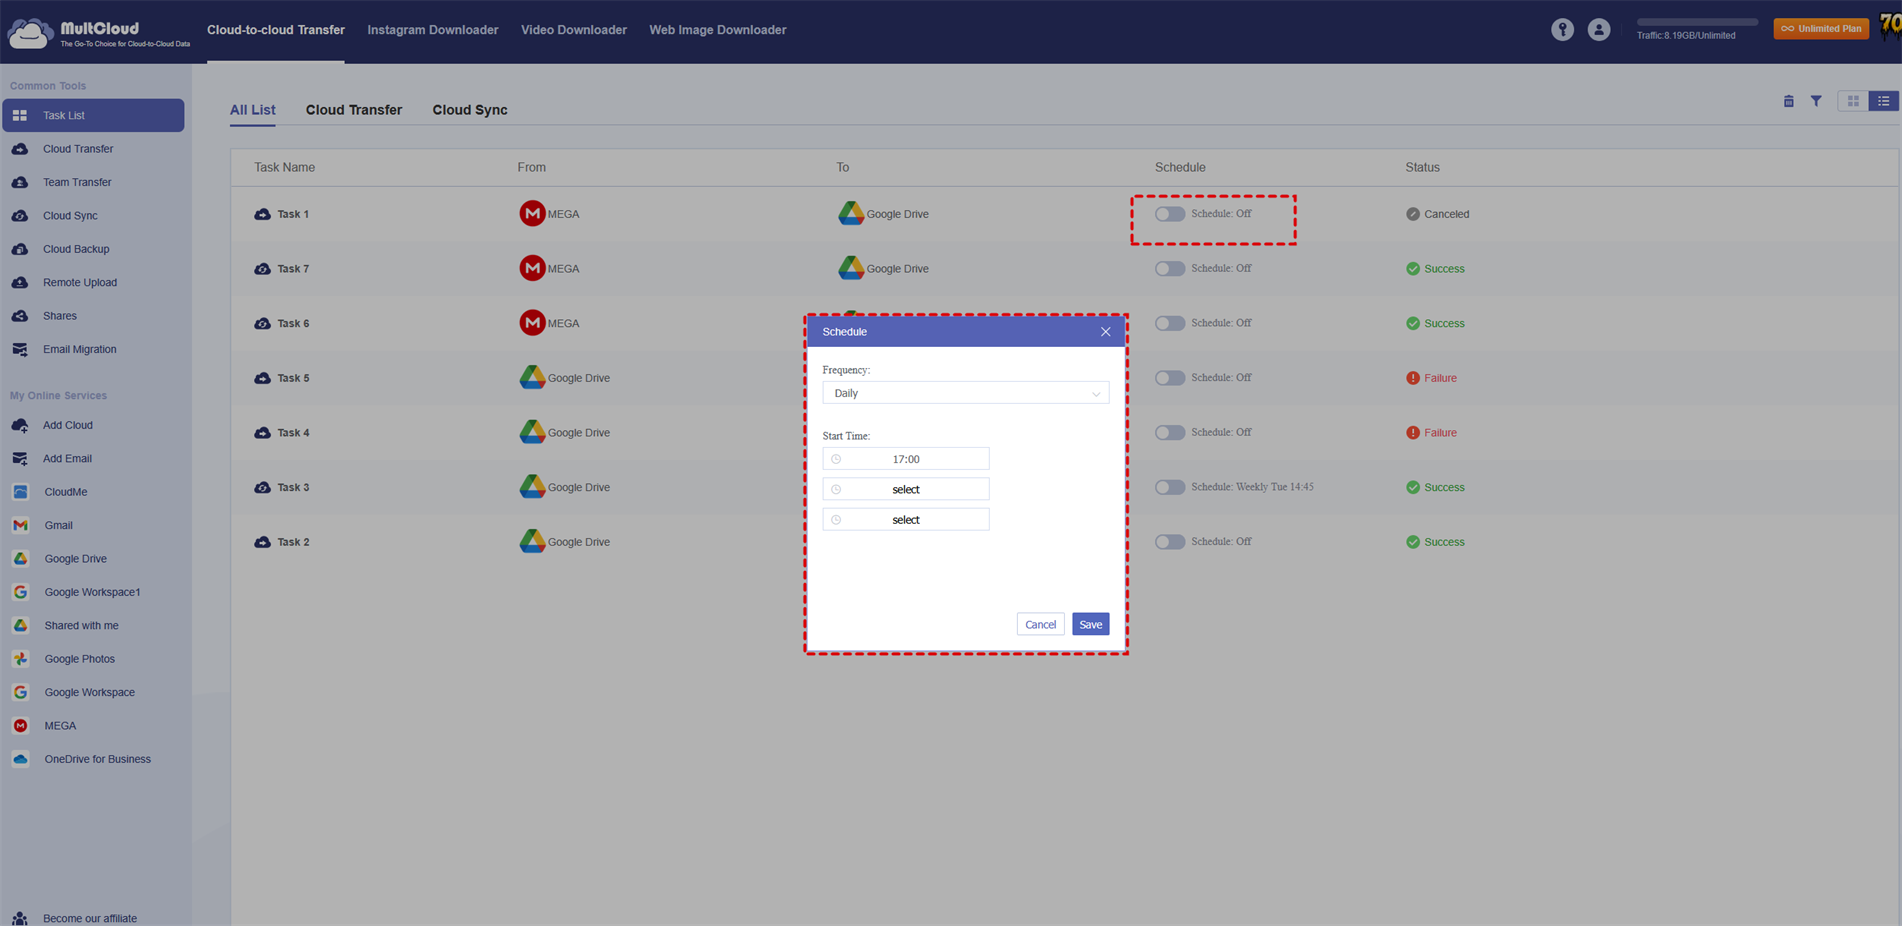The width and height of the screenshot is (1902, 926).
Task: Open the Frequency dropdown set to Daily
Action: (x=965, y=393)
